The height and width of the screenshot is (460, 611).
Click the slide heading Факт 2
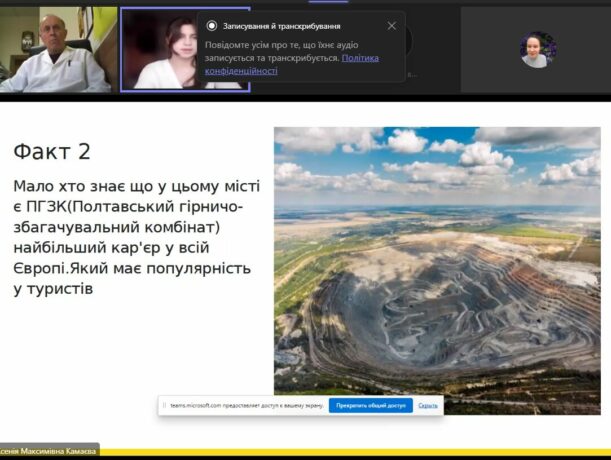click(x=52, y=151)
